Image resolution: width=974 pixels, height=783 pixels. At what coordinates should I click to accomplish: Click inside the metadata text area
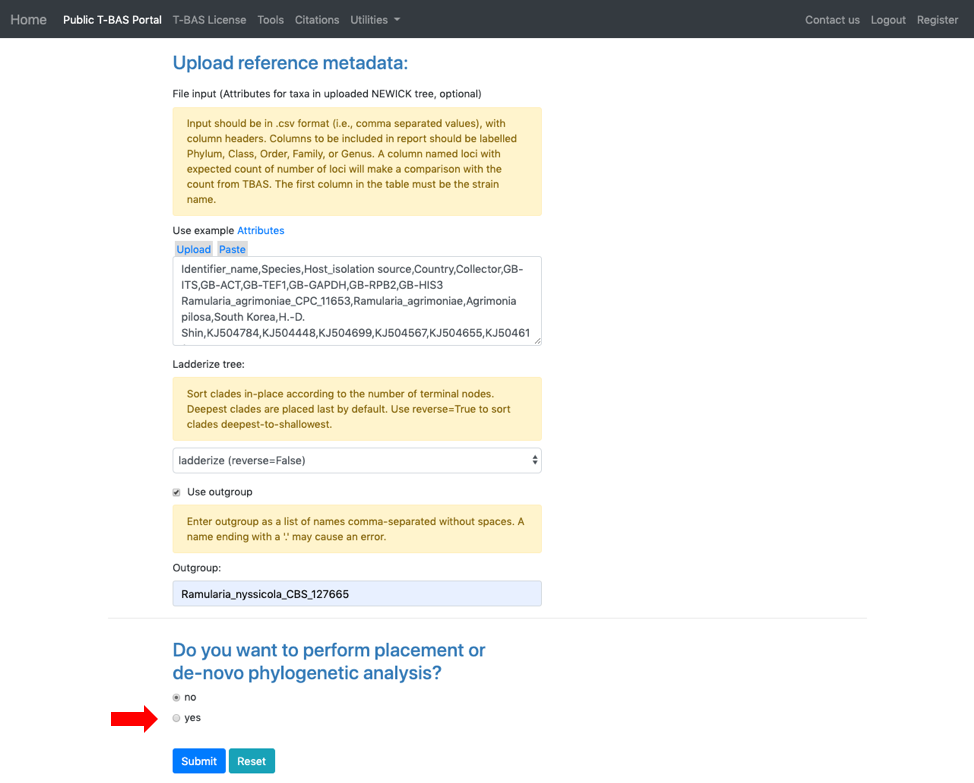(357, 301)
